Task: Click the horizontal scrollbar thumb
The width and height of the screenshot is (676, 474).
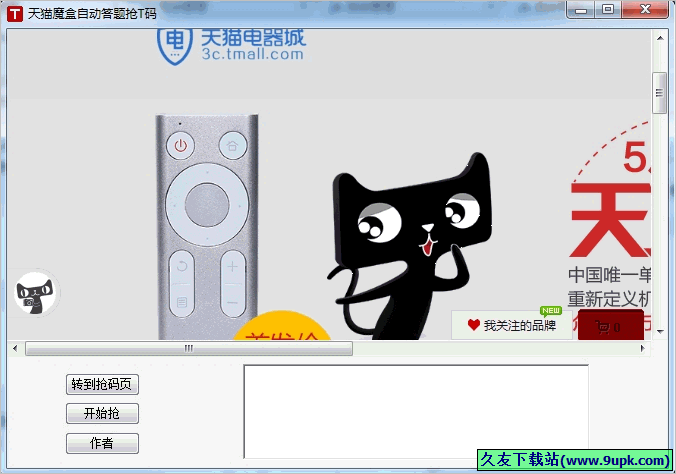Action: click(x=189, y=348)
